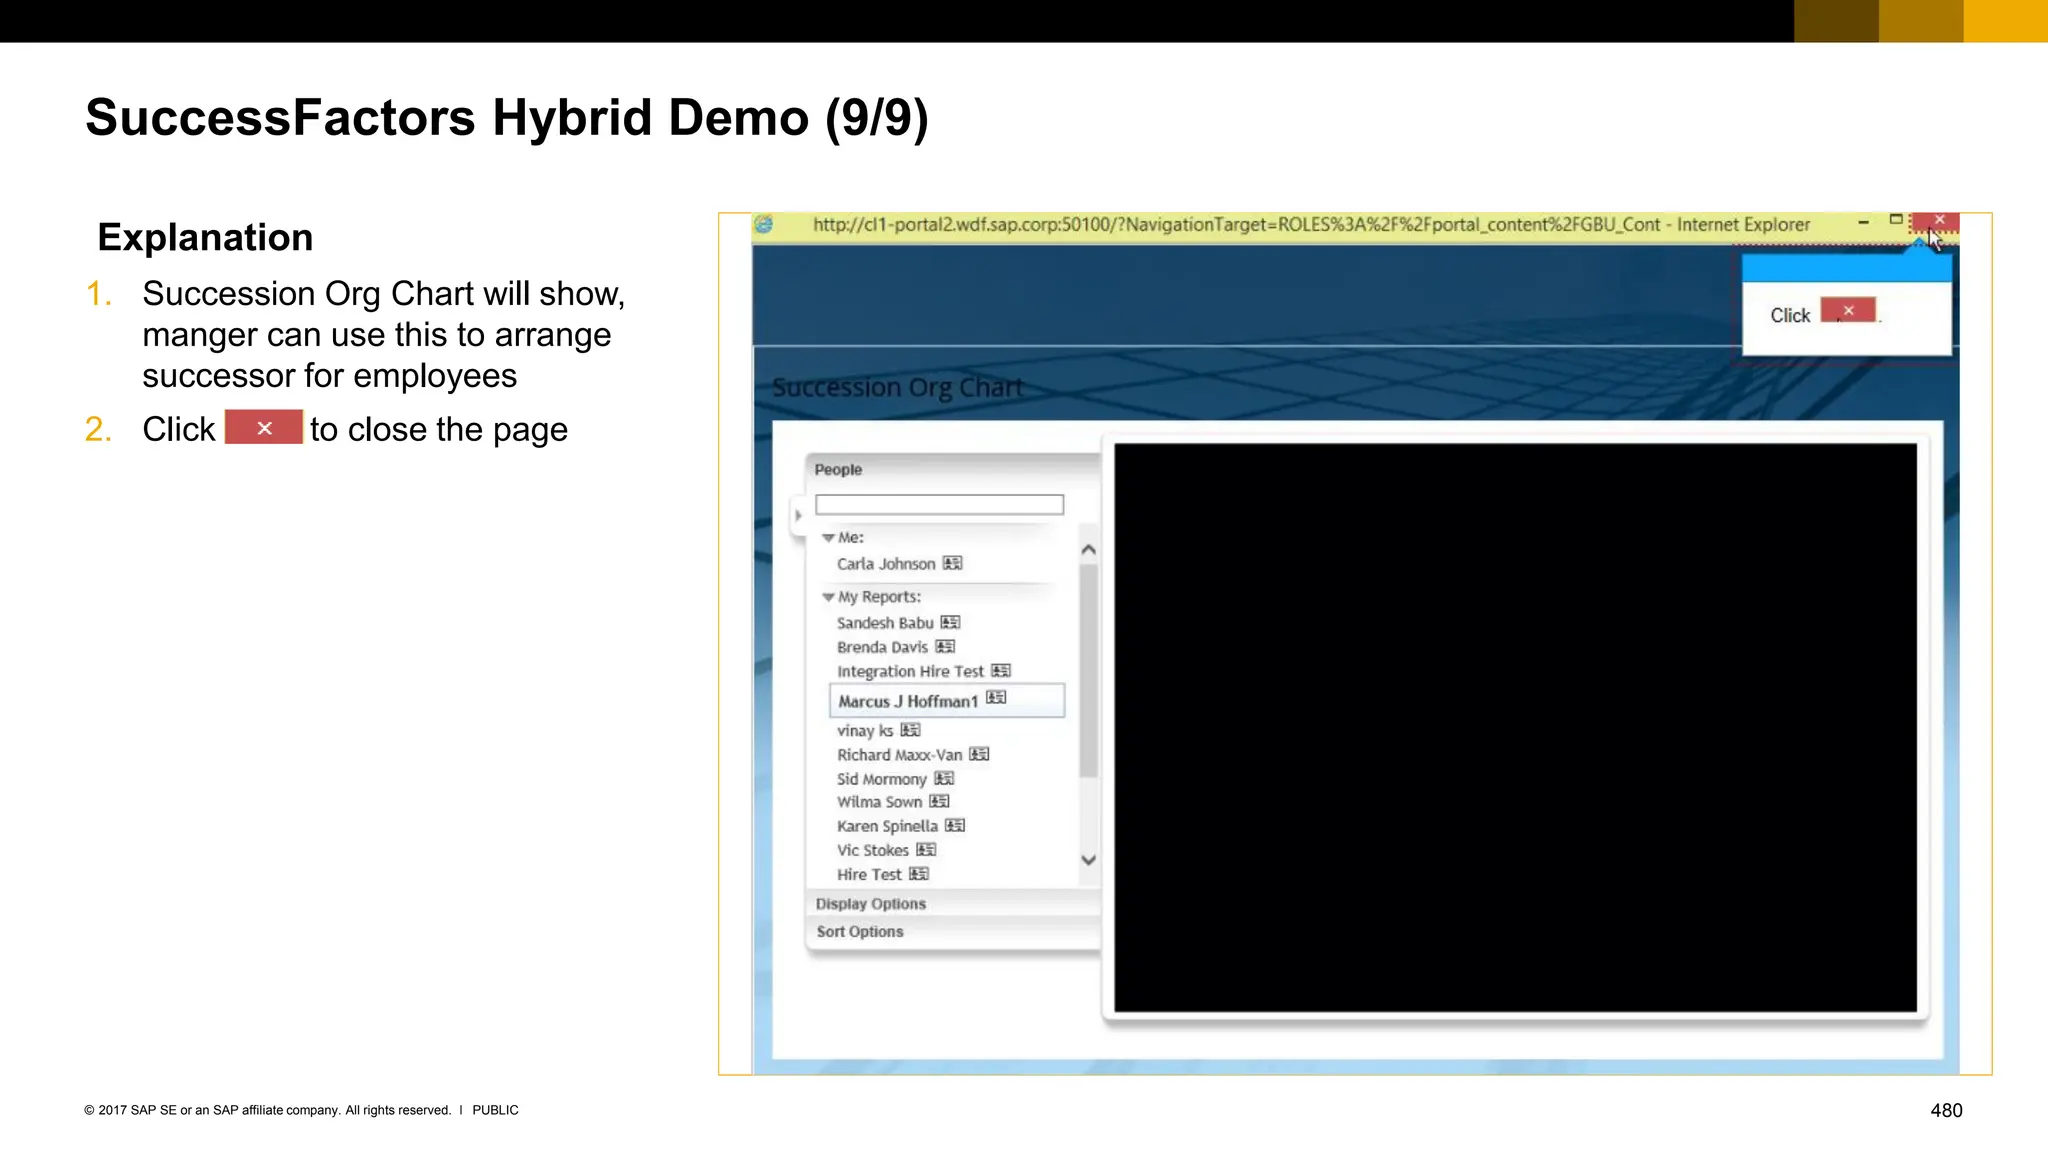
Task: Click scrollbar down arrow in People list
Action: (1089, 860)
